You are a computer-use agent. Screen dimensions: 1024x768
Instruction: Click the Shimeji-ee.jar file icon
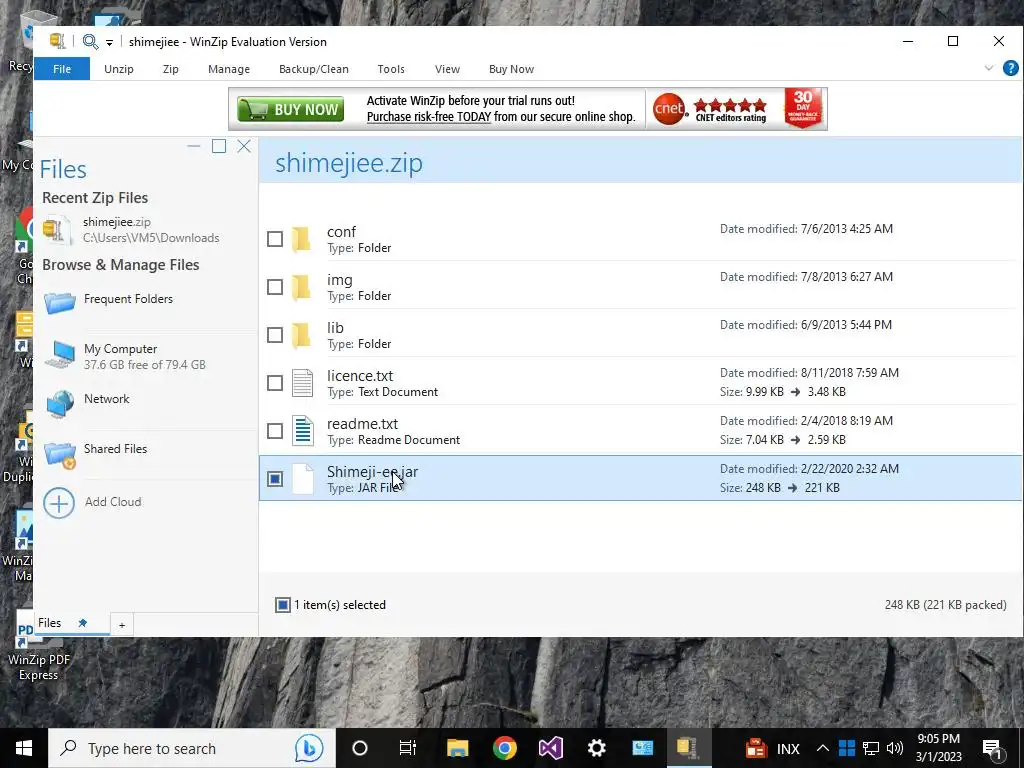[x=302, y=479]
